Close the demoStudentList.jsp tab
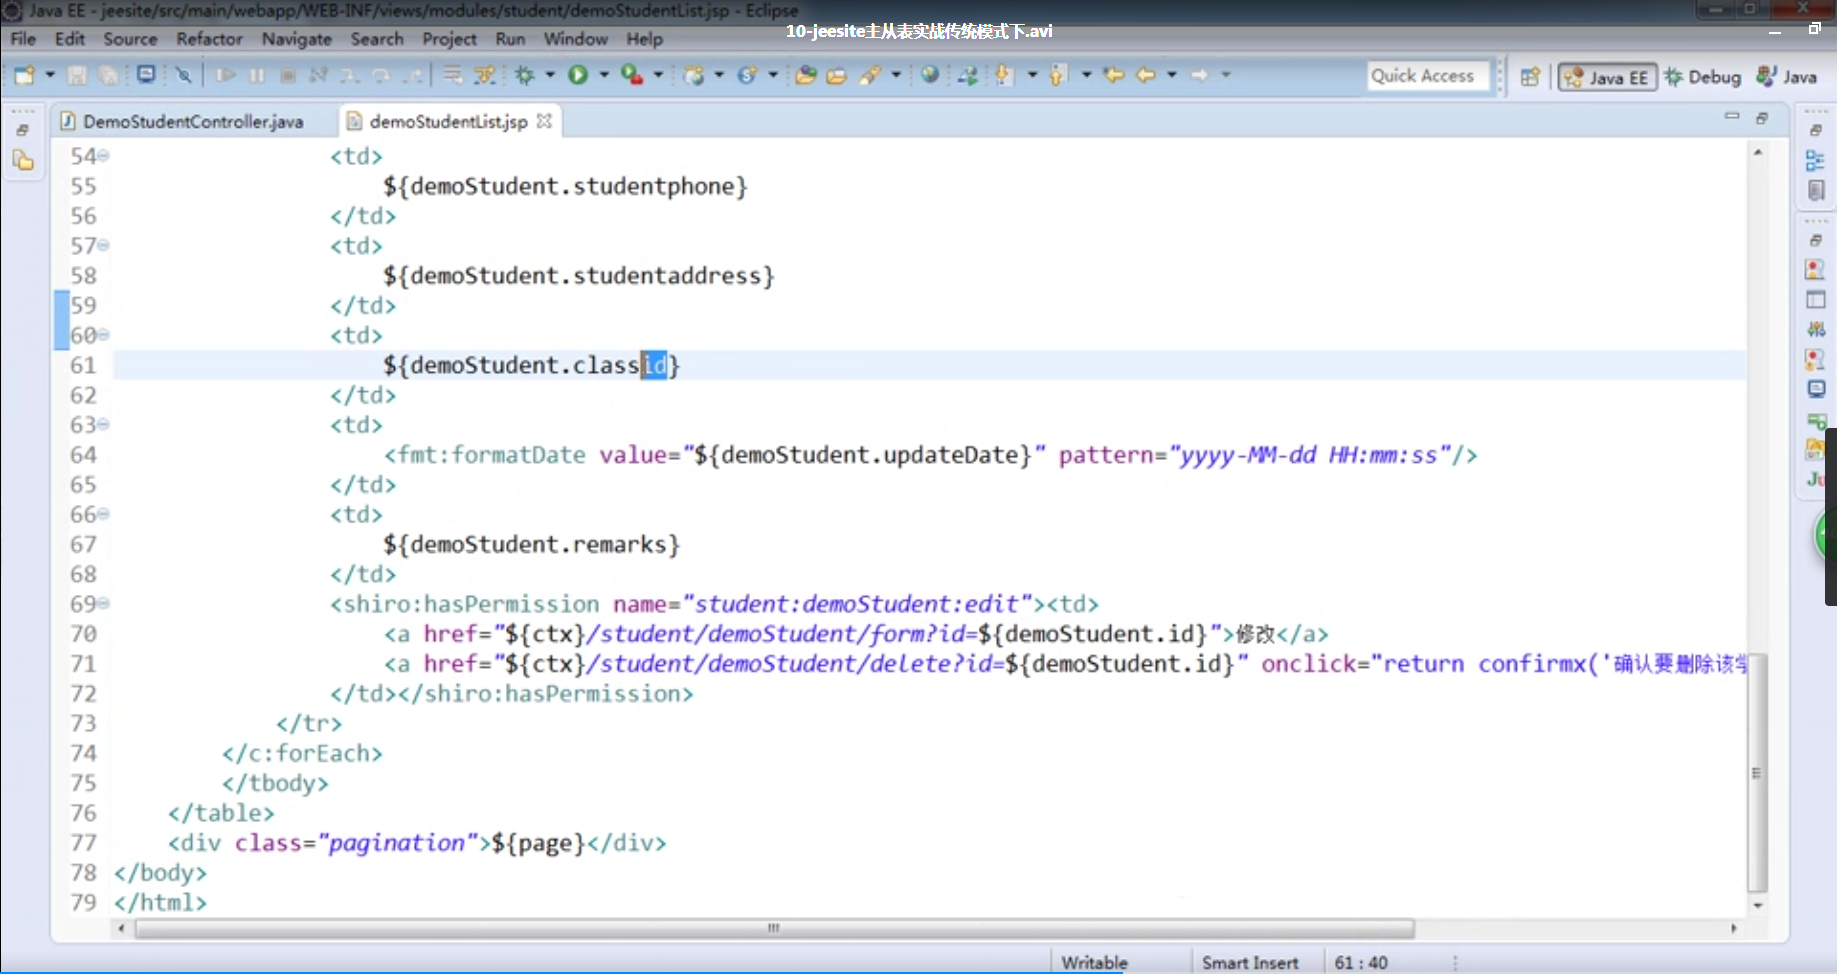Screen dimensions: 1837x974 tap(544, 120)
